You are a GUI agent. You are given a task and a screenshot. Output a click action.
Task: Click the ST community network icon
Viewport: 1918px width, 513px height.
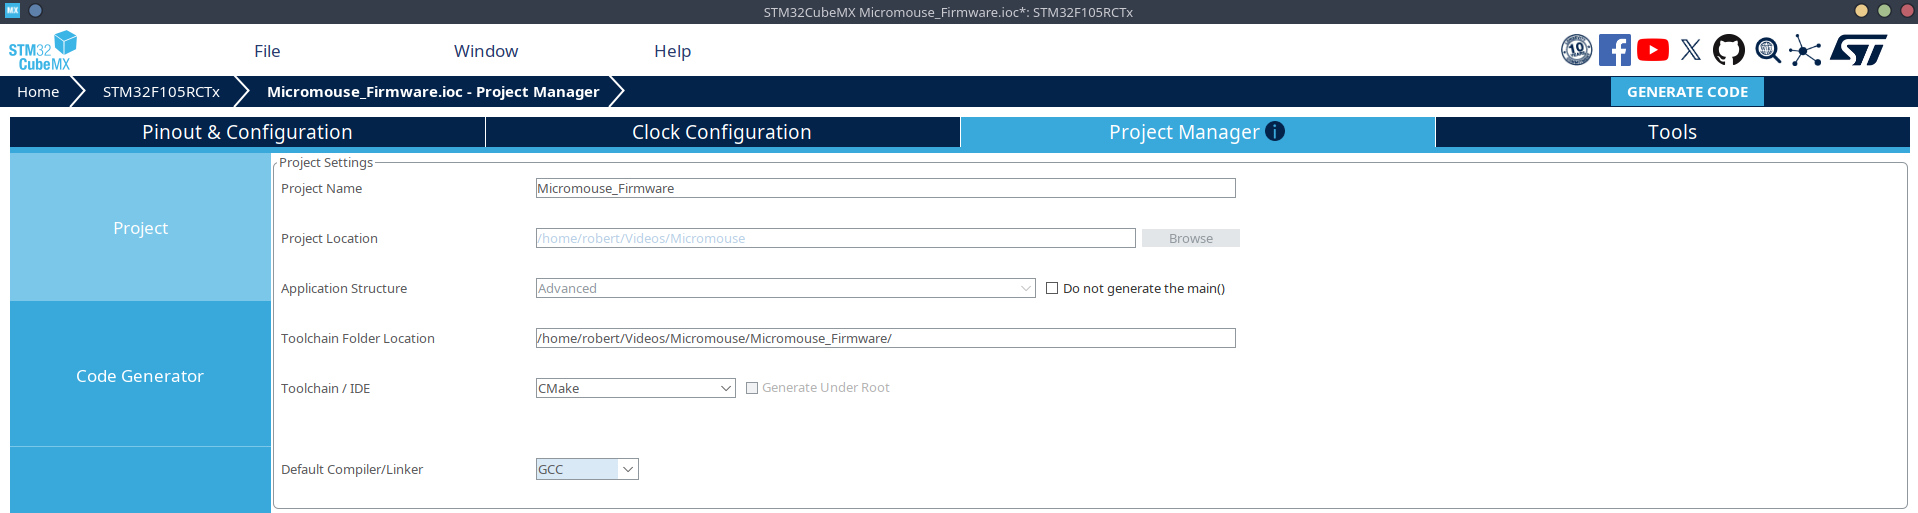(1805, 50)
